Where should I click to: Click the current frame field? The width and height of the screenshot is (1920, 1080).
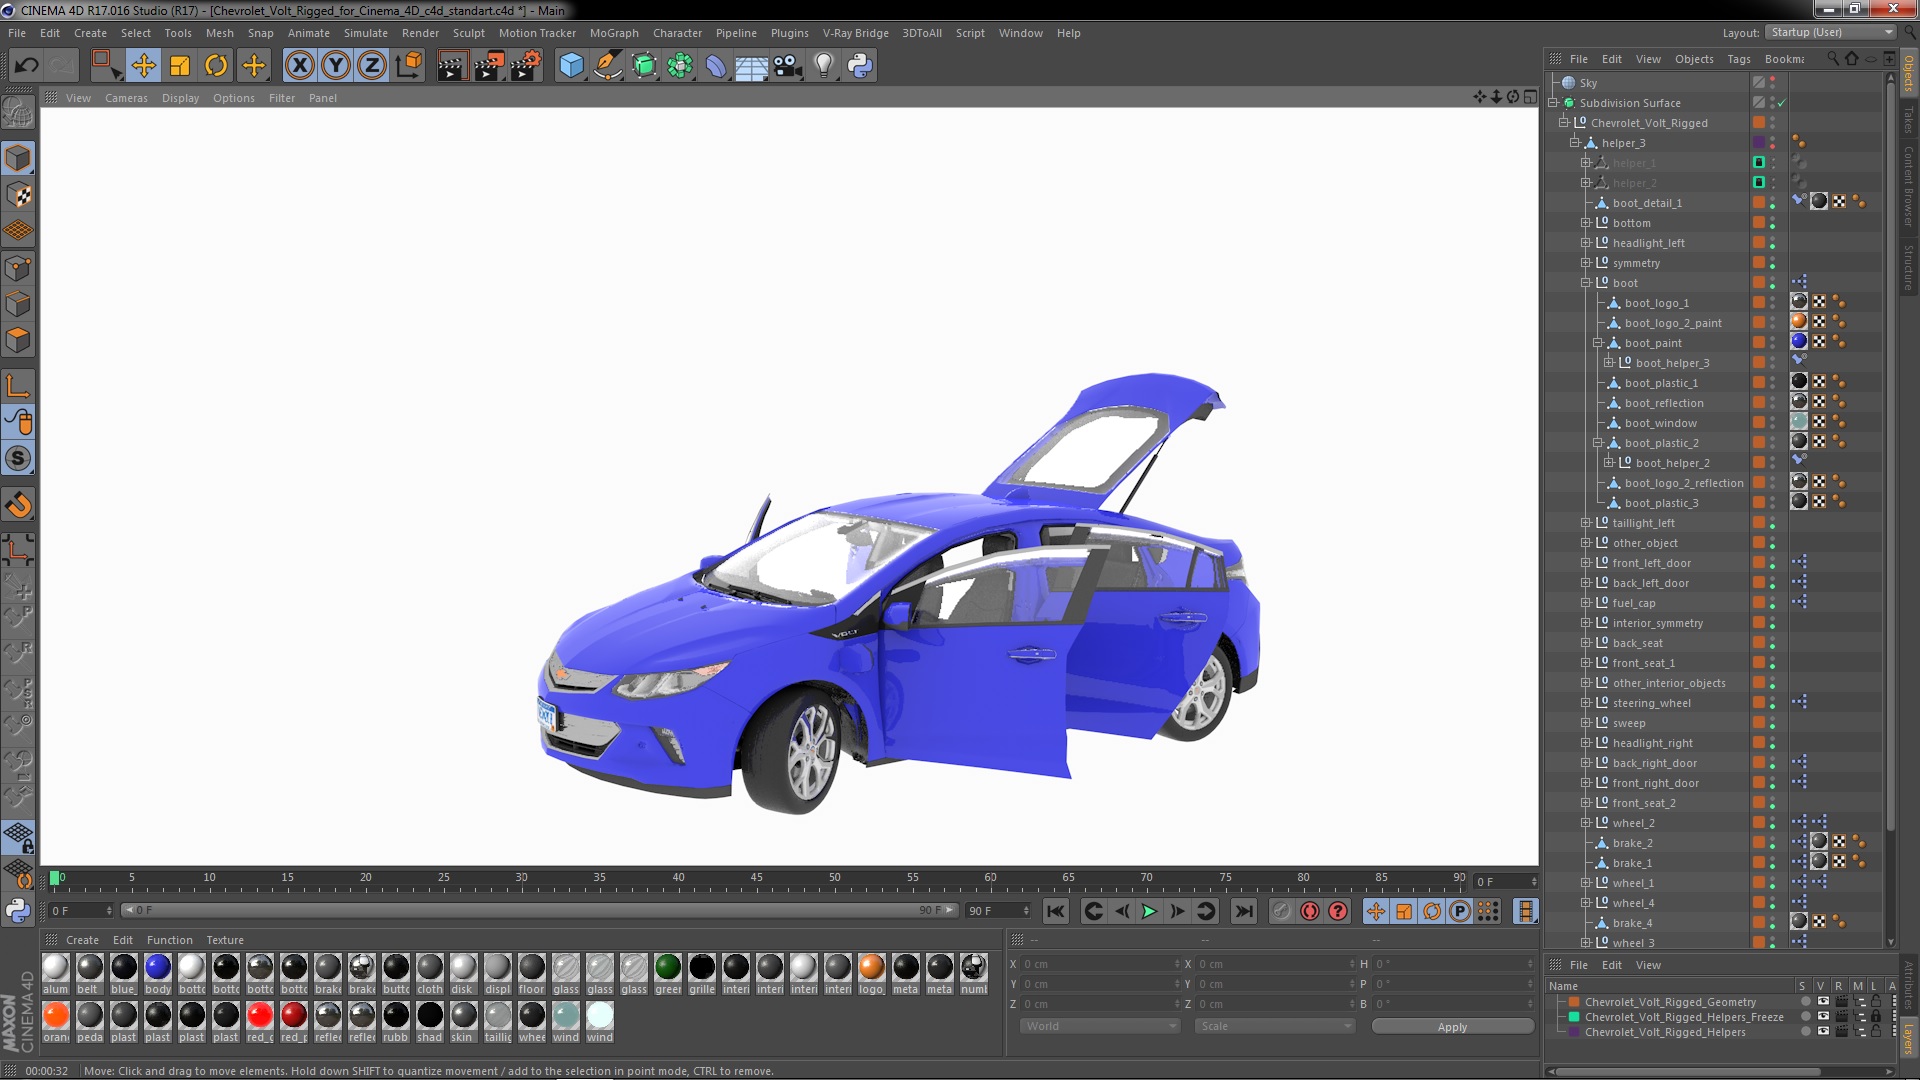(x=82, y=911)
